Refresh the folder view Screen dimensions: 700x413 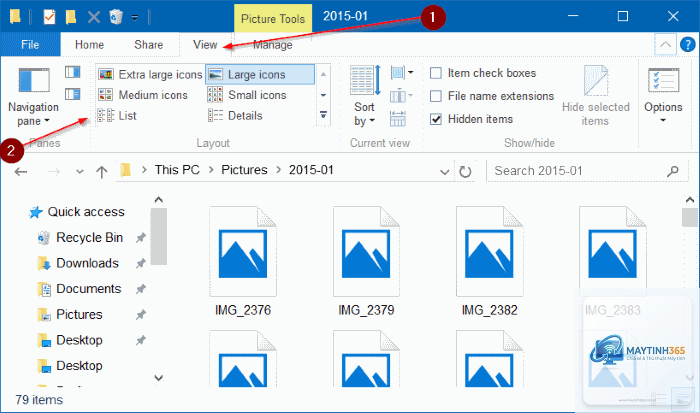click(x=465, y=171)
